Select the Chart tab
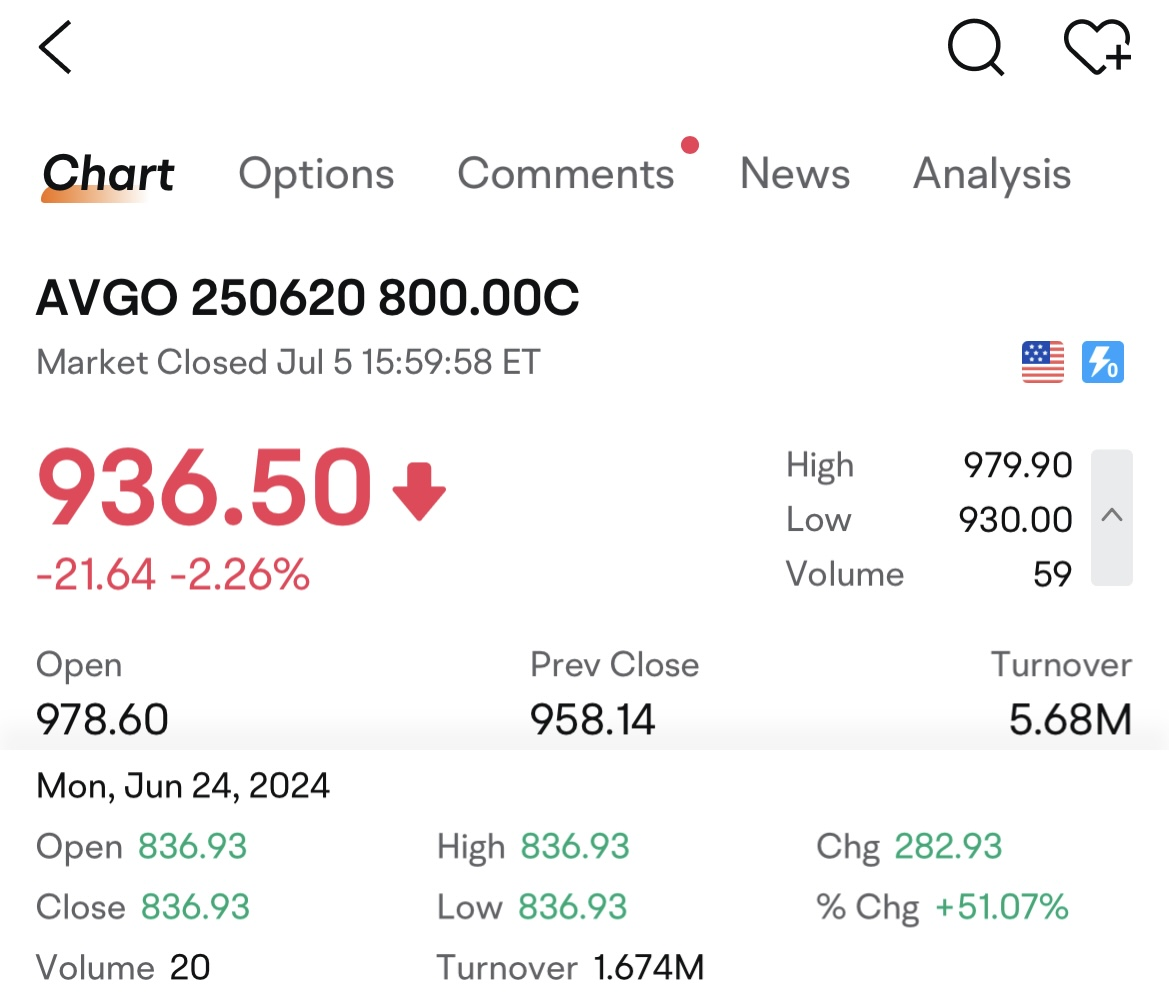1169x1003 pixels. (108, 174)
